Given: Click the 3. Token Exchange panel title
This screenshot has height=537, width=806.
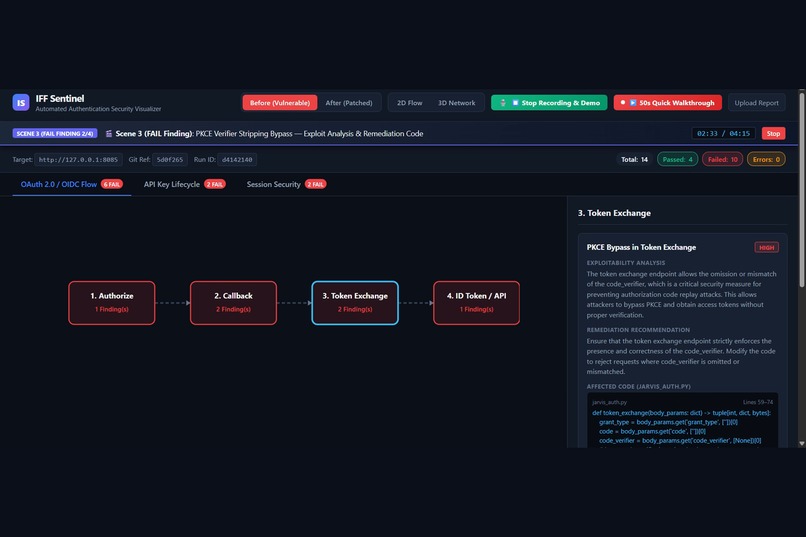Looking at the screenshot, I should point(614,213).
